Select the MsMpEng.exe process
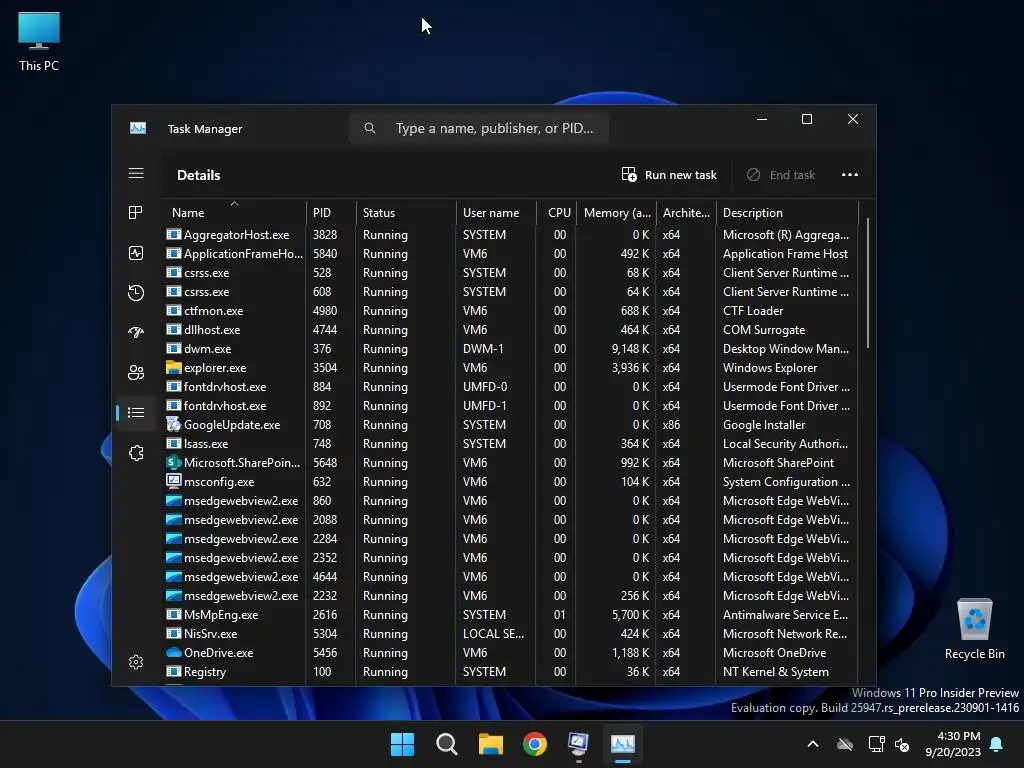Screen dimensions: 1024x768 510,615
